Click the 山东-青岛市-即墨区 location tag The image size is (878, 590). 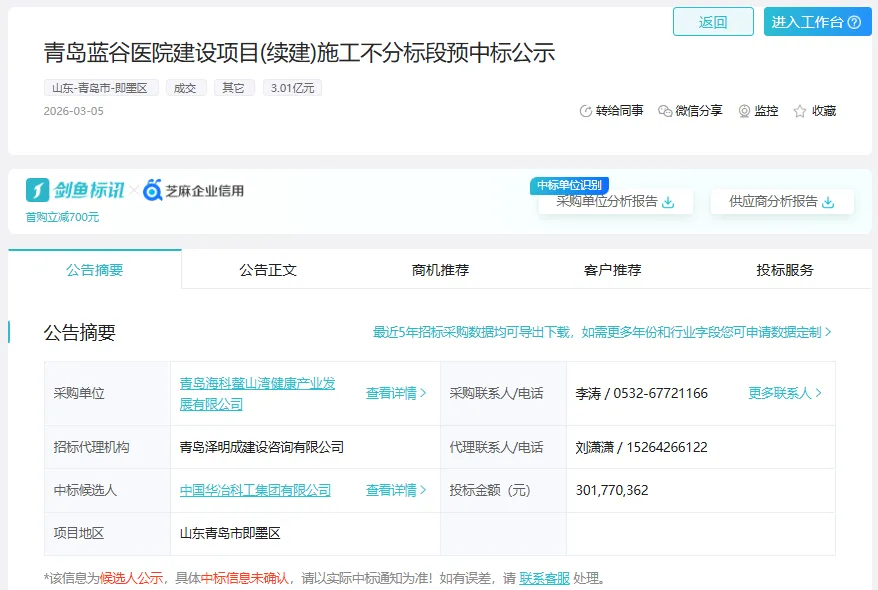(100, 88)
